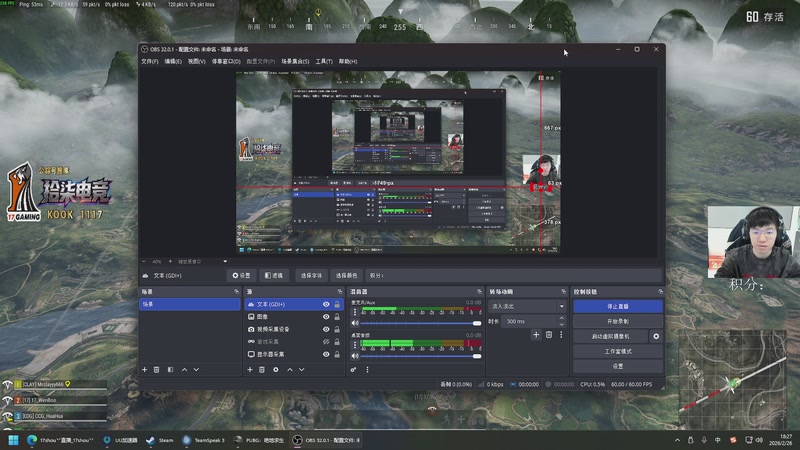
Task: Mute the desktop audio speaker icon
Action: [355, 356]
